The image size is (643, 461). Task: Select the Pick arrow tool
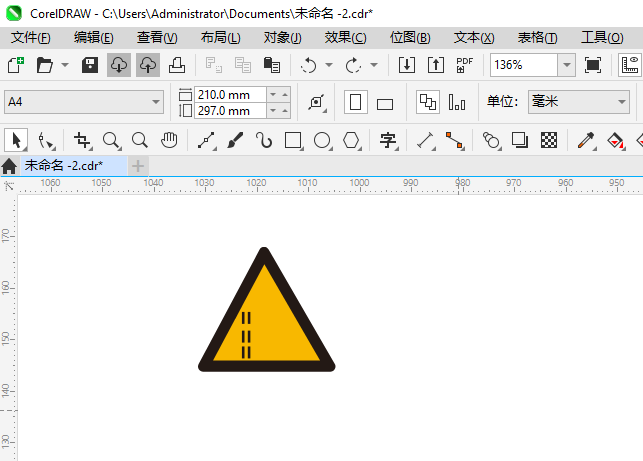click(x=16, y=140)
